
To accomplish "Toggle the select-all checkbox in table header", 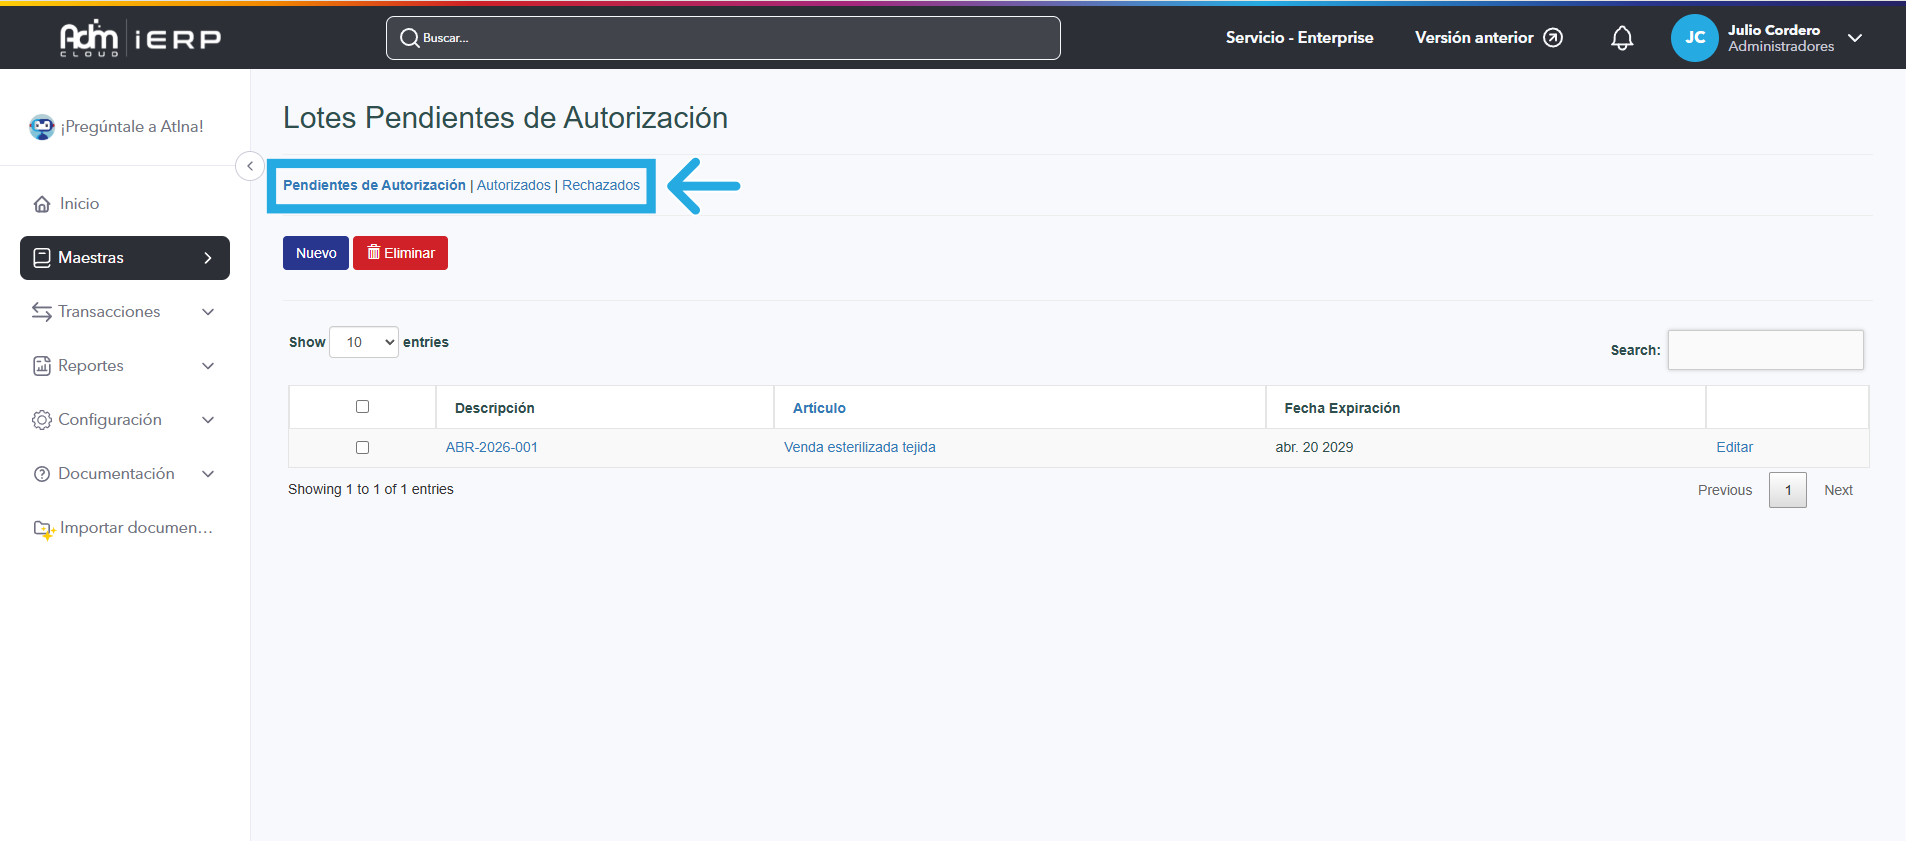I will click(x=362, y=407).
